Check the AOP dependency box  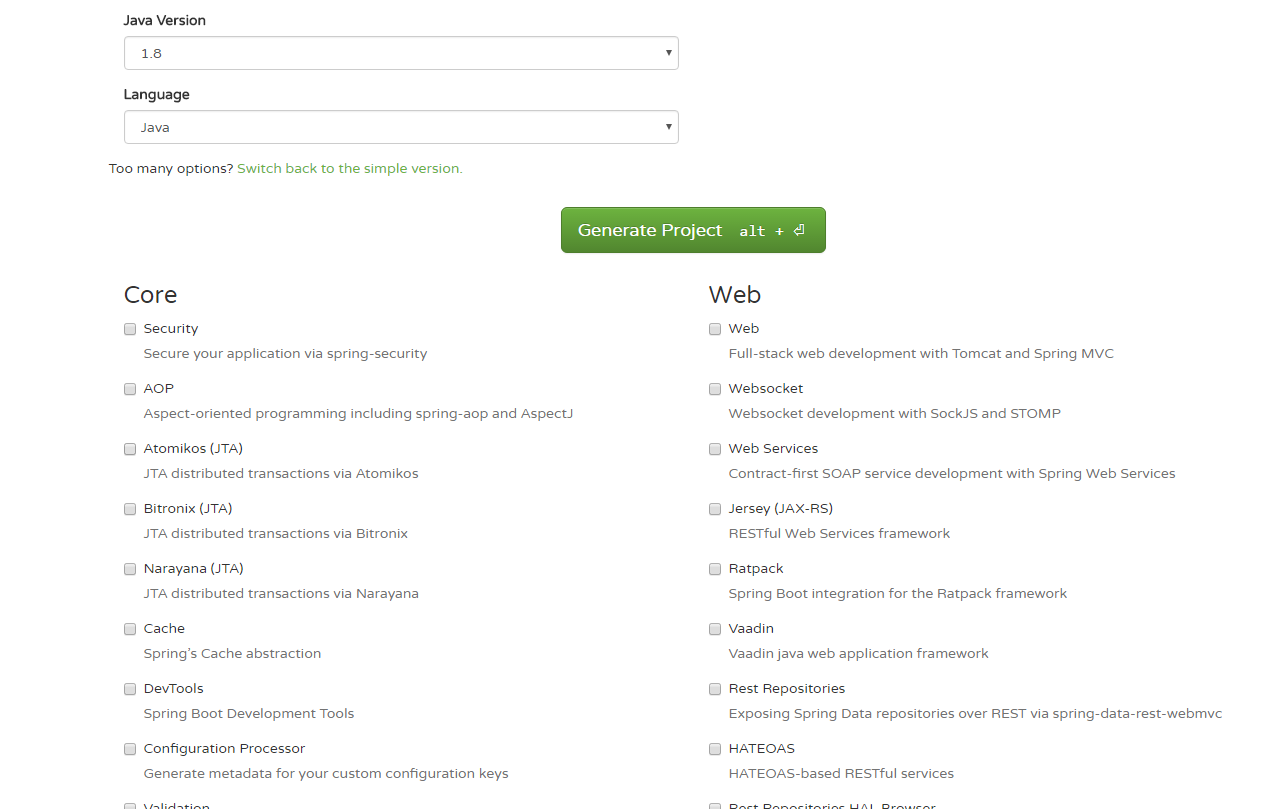pos(130,389)
